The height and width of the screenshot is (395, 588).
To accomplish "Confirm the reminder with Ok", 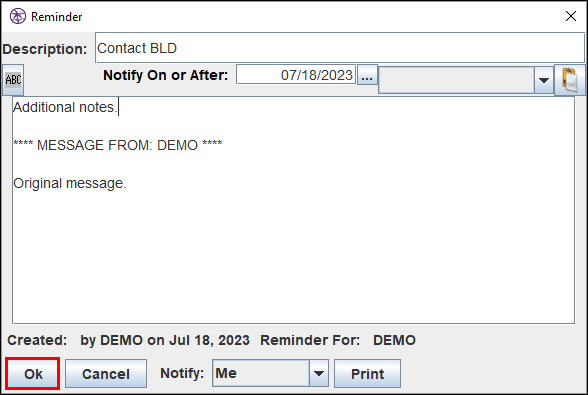I will (x=33, y=374).
